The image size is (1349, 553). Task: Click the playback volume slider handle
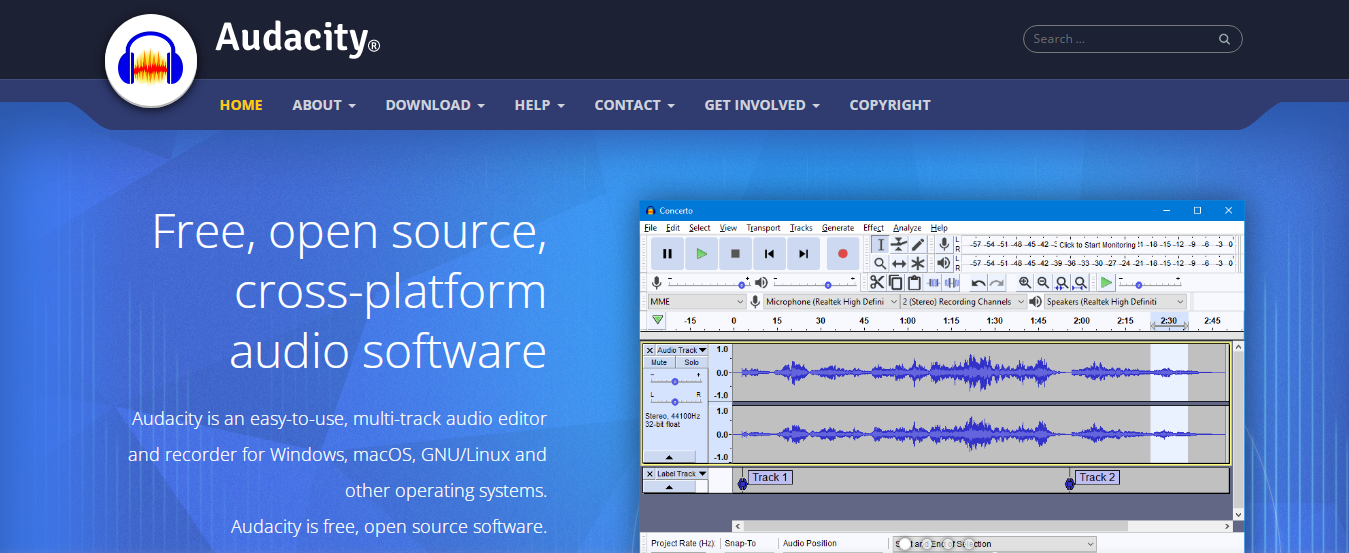(828, 285)
